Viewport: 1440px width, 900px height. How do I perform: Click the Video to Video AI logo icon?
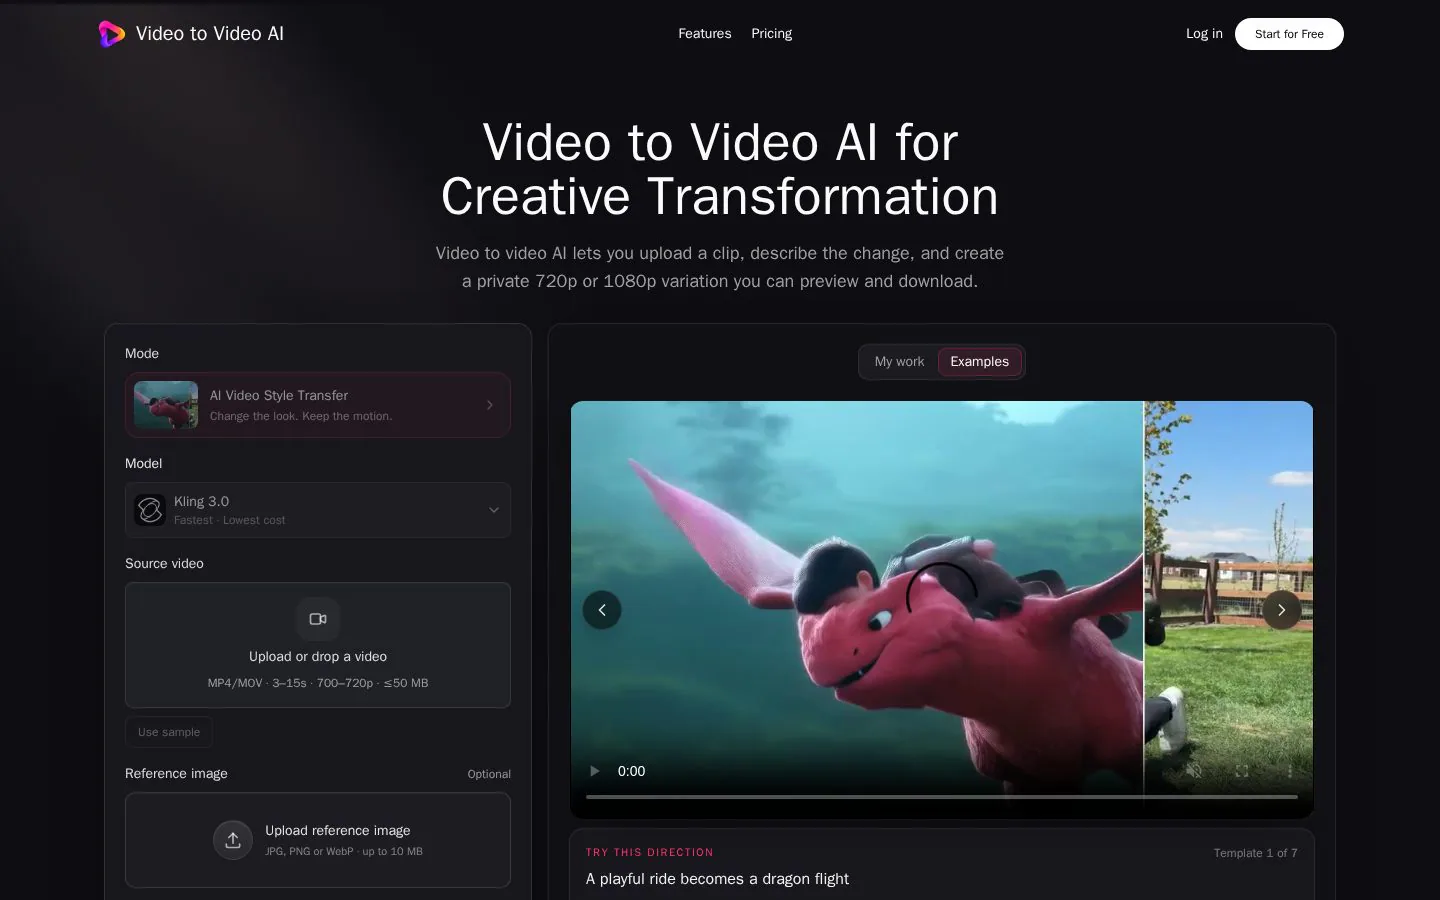pyautogui.click(x=111, y=34)
